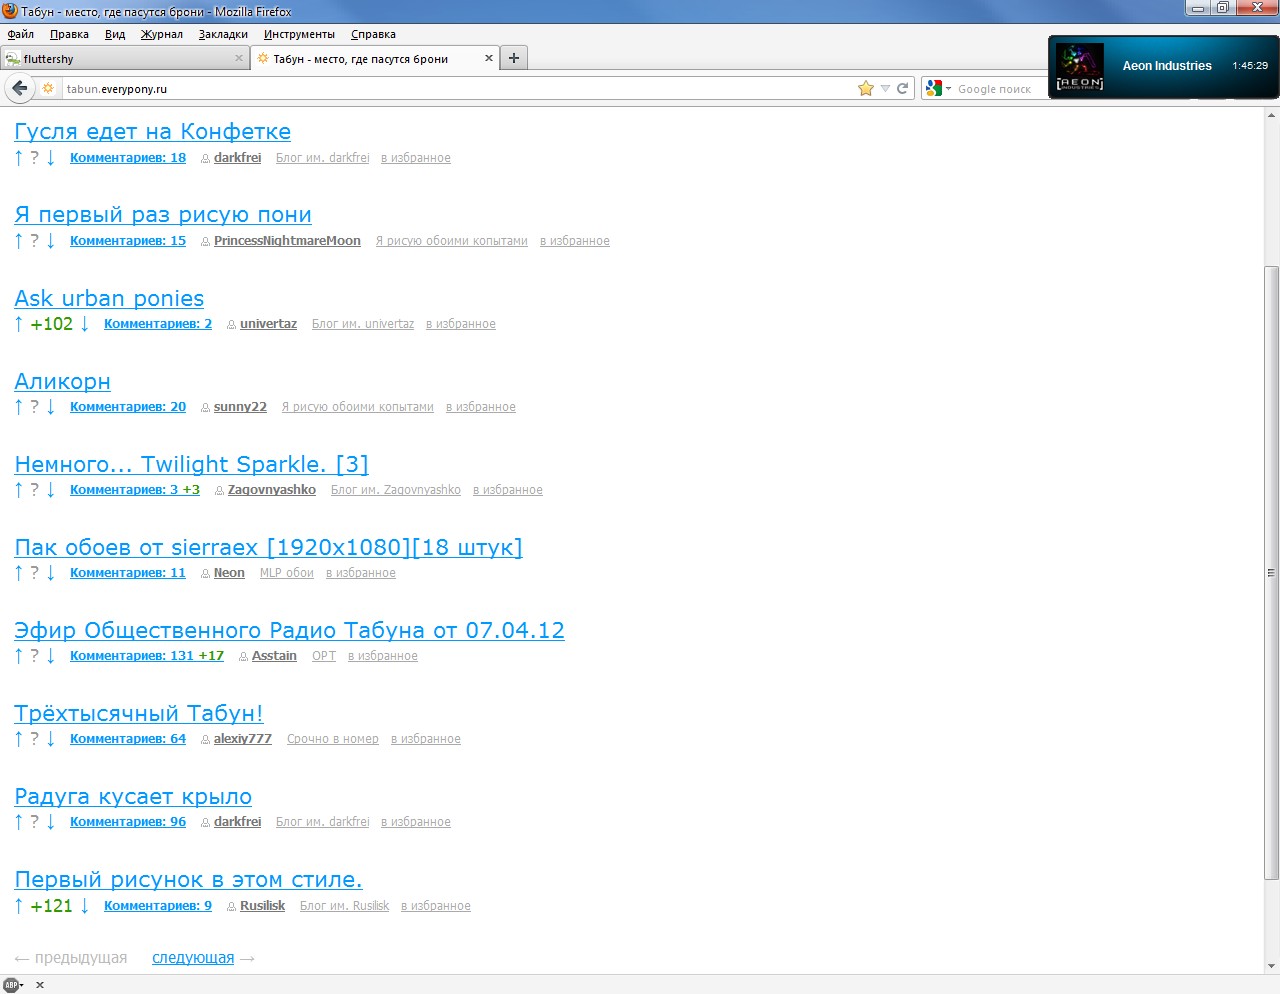Click the vertical scrollbar thumb

click(x=1271, y=573)
